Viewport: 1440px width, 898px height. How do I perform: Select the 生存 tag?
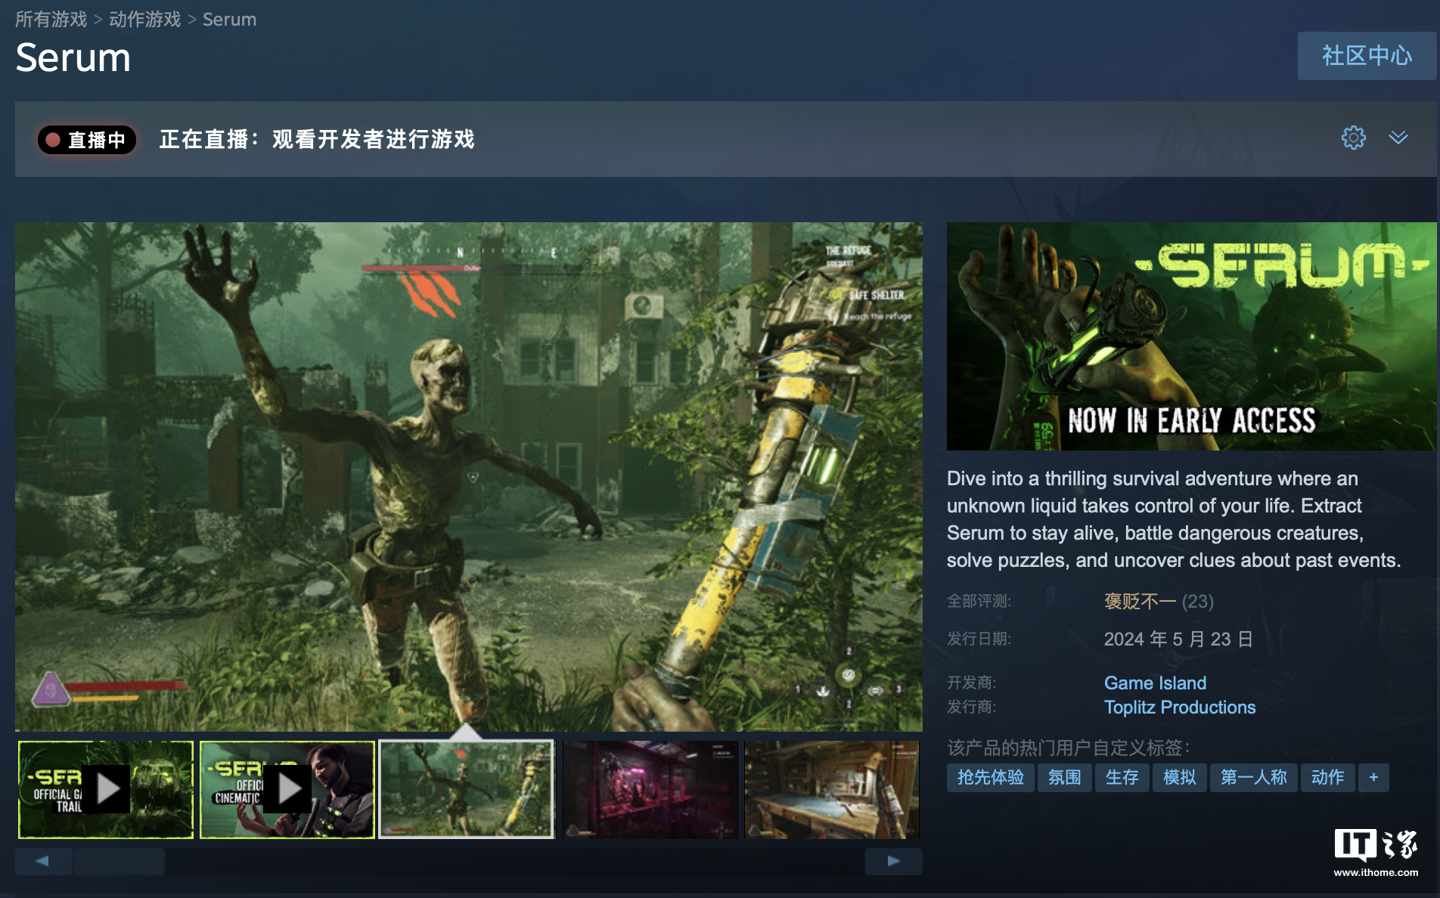tap(1122, 777)
